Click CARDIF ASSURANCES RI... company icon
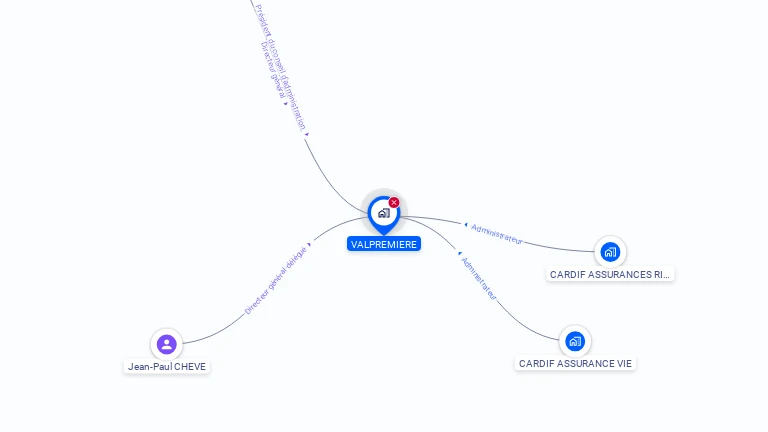Image resolution: width=768 pixels, height=432 pixels. tap(610, 252)
